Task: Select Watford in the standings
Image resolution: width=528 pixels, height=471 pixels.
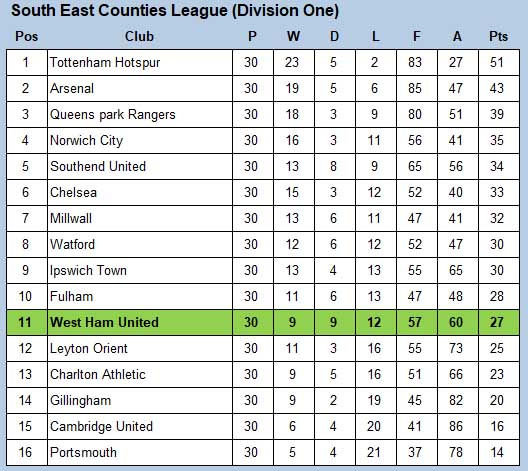Action: 72,244
